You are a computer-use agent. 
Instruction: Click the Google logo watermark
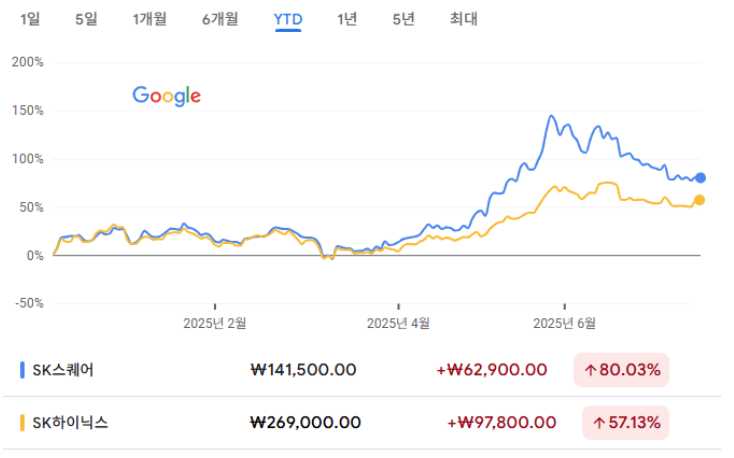coord(167,96)
